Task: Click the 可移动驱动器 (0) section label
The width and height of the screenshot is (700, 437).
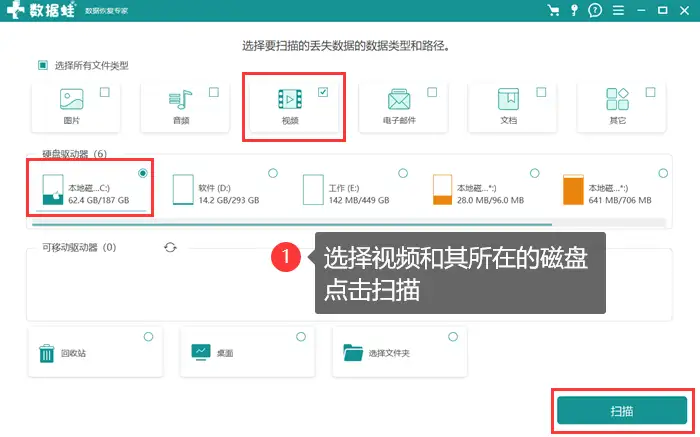Action: 79,247
